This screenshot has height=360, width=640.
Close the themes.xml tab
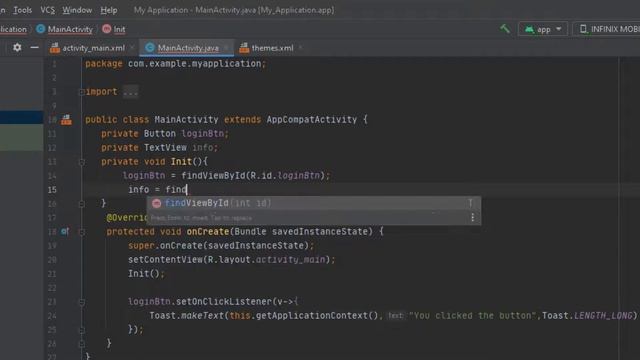(300, 48)
